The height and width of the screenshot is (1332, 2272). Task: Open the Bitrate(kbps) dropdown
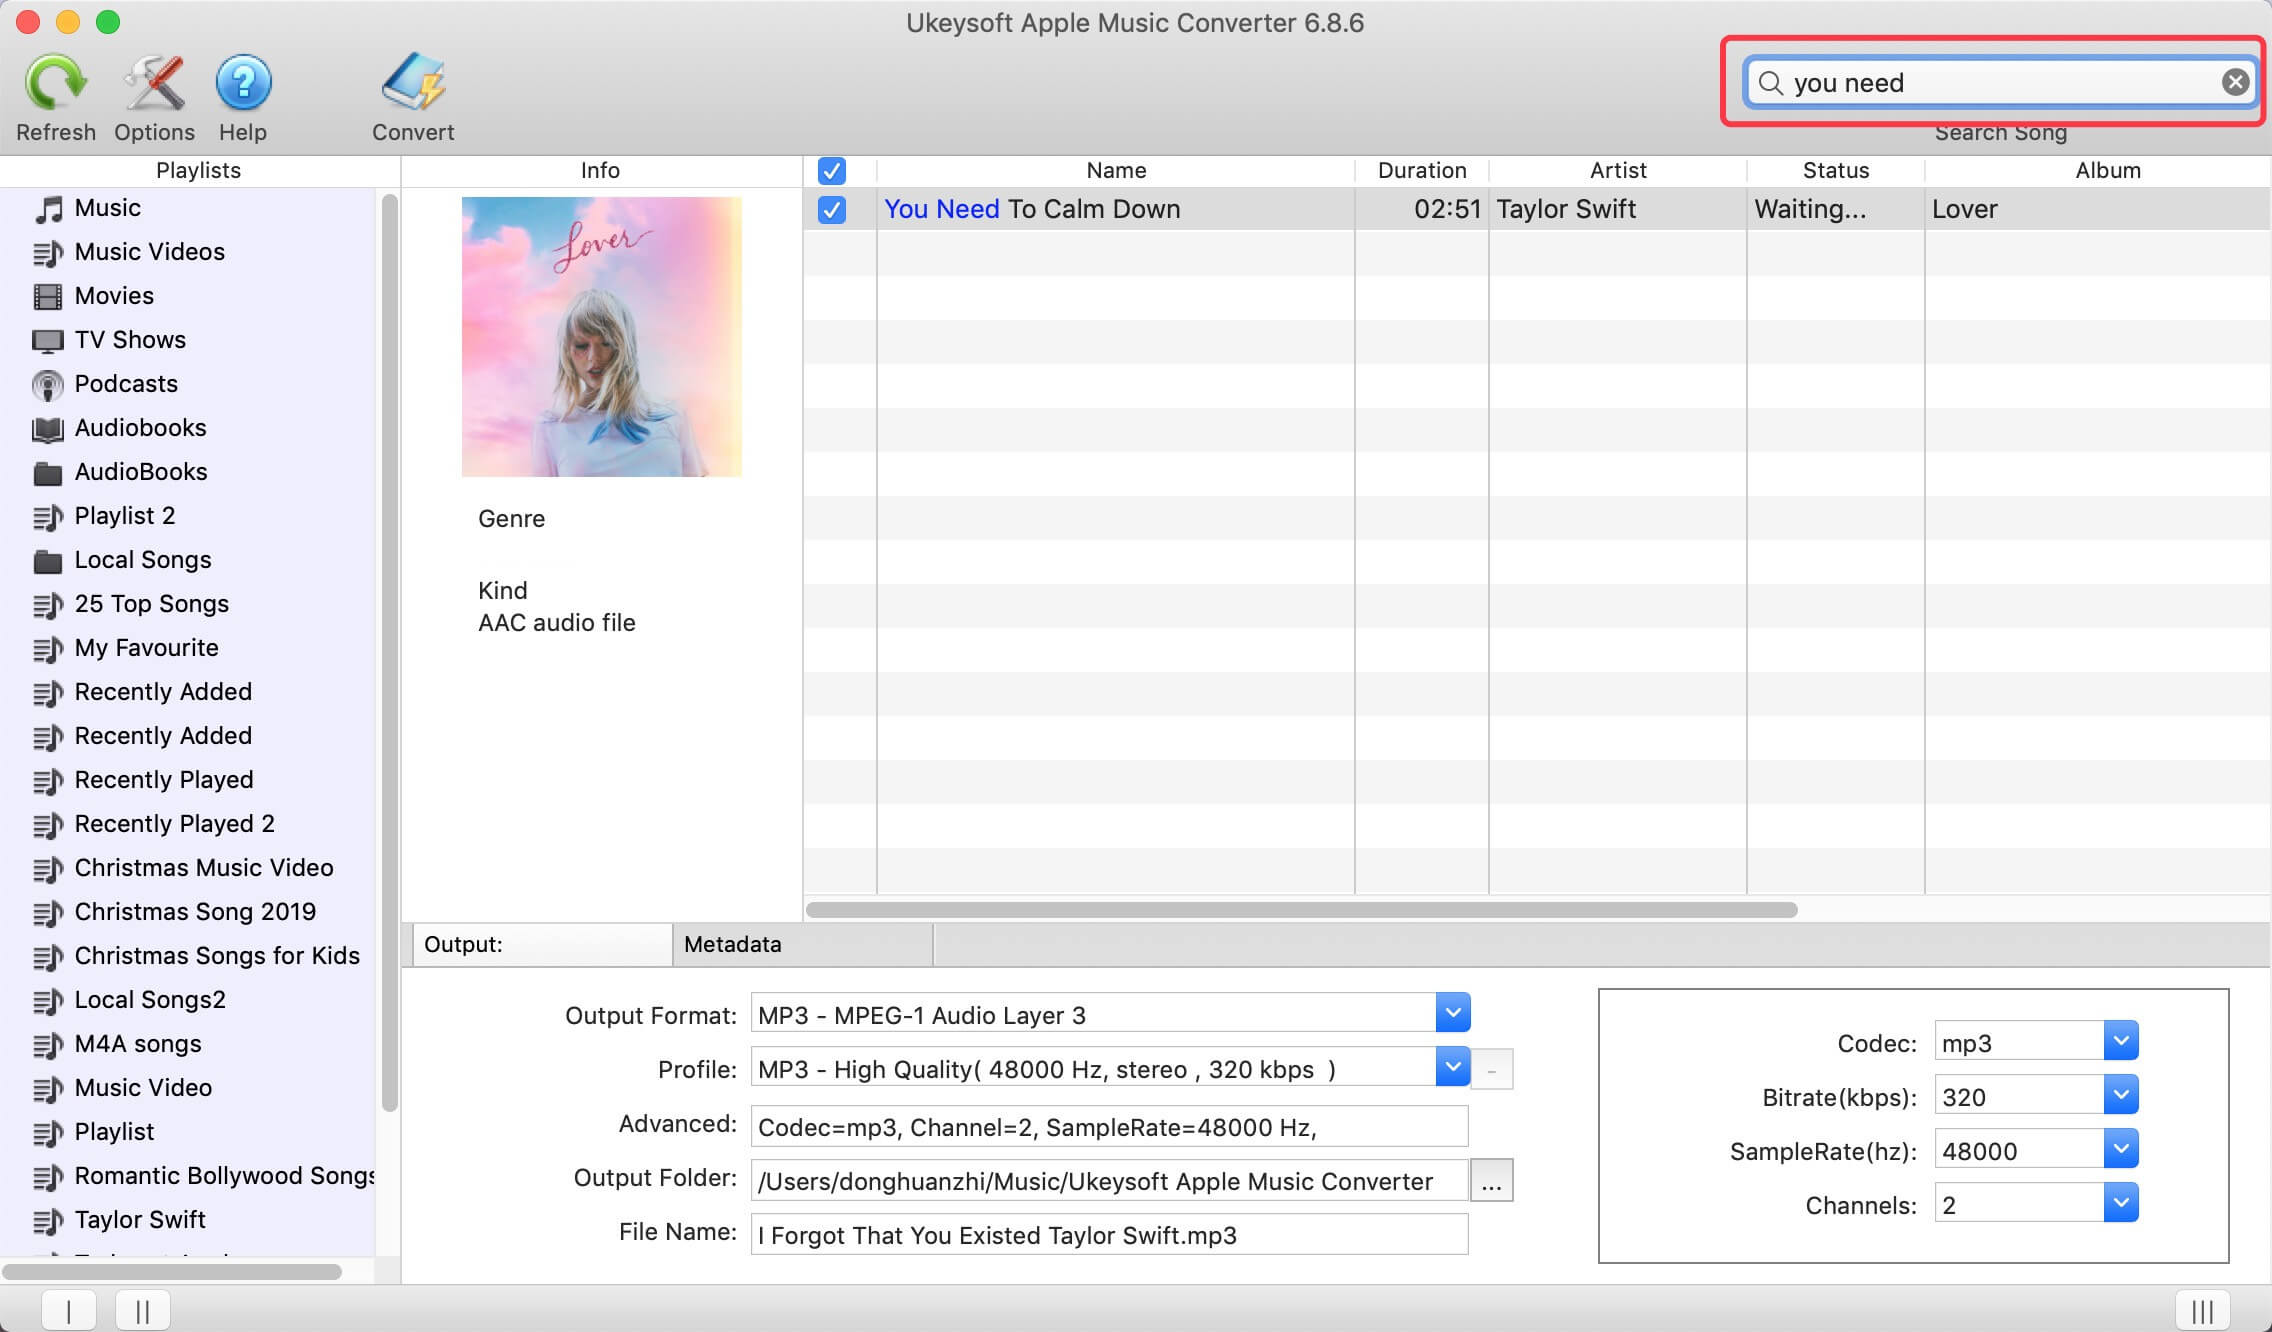coord(2121,1095)
